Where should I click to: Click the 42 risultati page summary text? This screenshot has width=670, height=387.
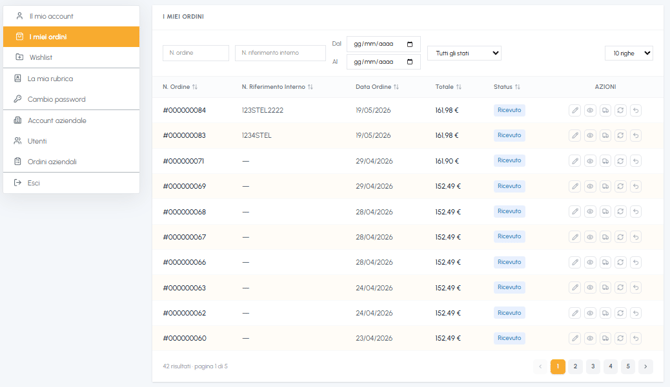tap(195, 366)
